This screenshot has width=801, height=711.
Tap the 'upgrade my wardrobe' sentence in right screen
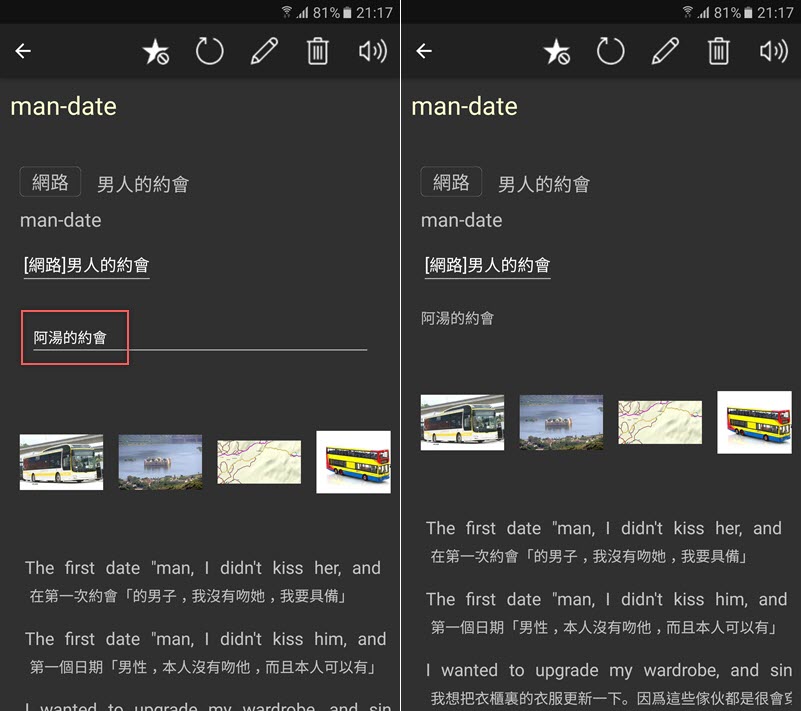[x=609, y=670]
